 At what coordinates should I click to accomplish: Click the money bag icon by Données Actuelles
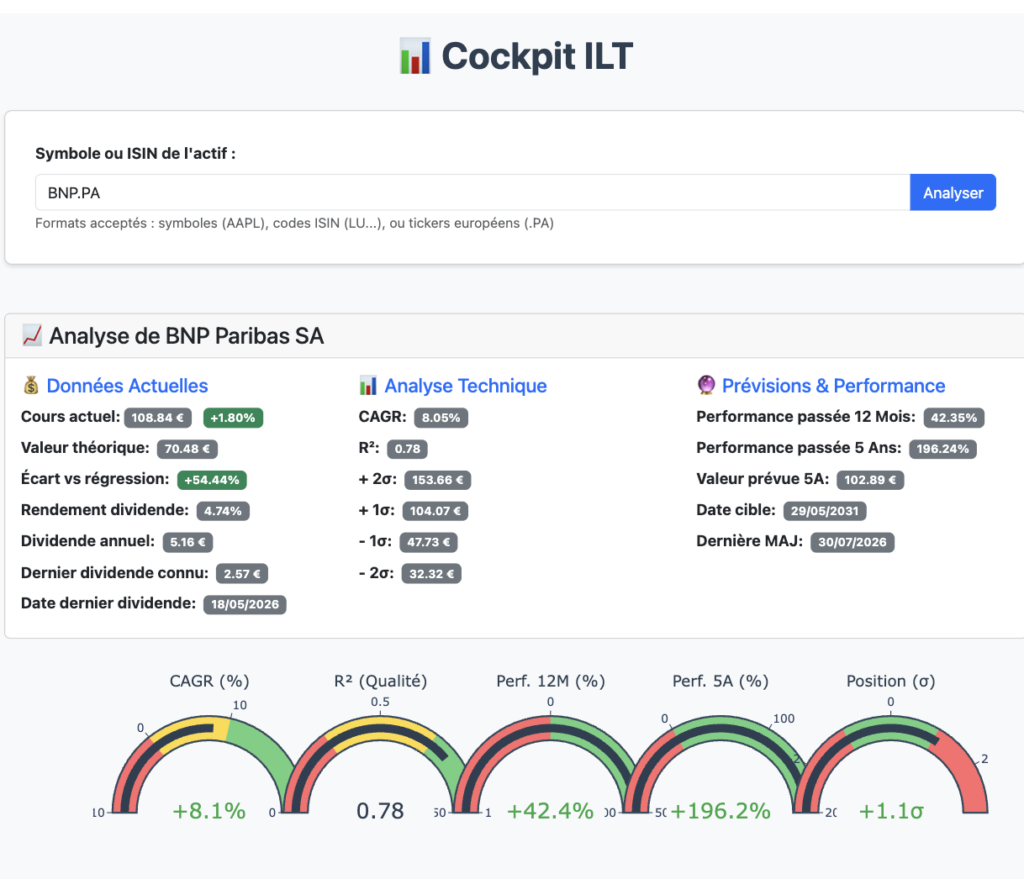pos(31,385)
